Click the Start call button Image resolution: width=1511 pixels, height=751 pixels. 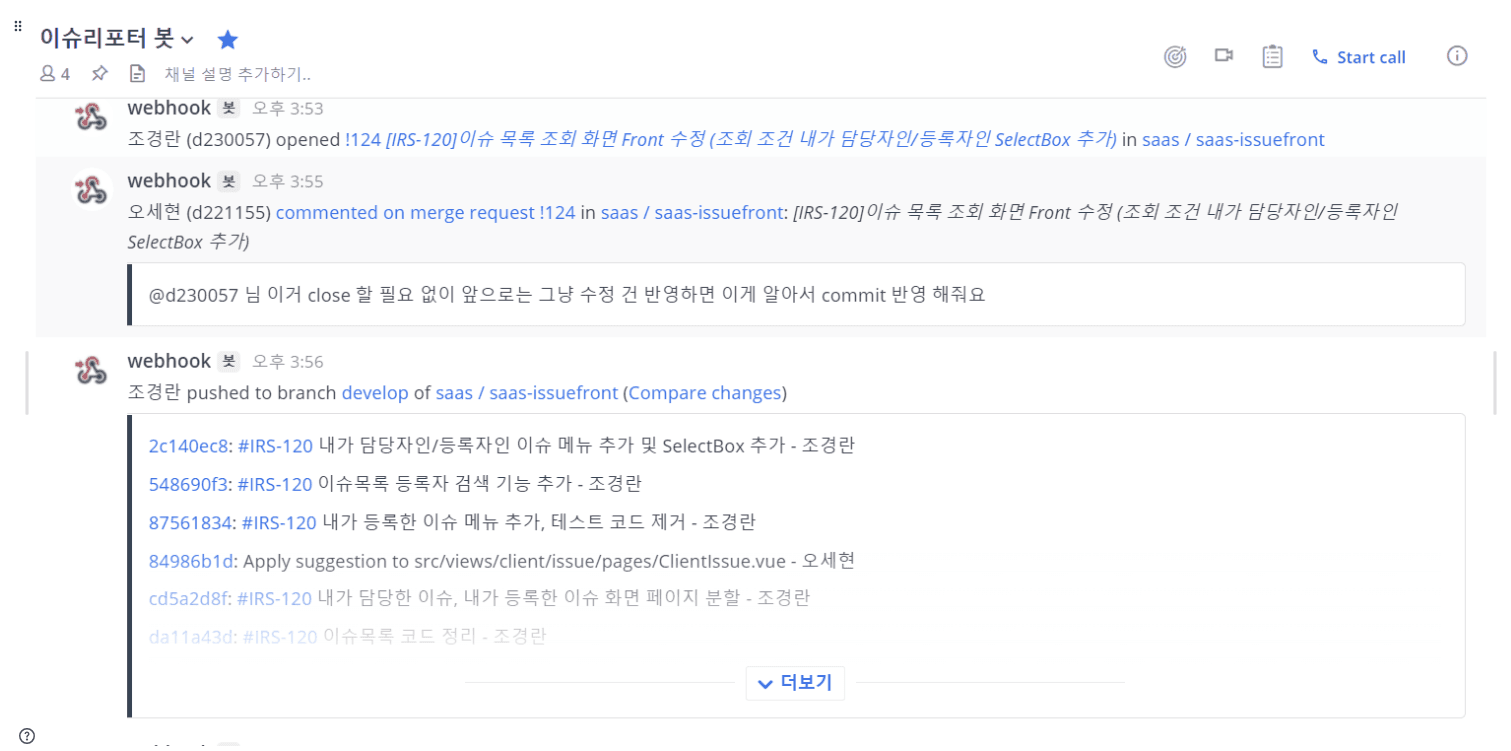(1359, 57)
